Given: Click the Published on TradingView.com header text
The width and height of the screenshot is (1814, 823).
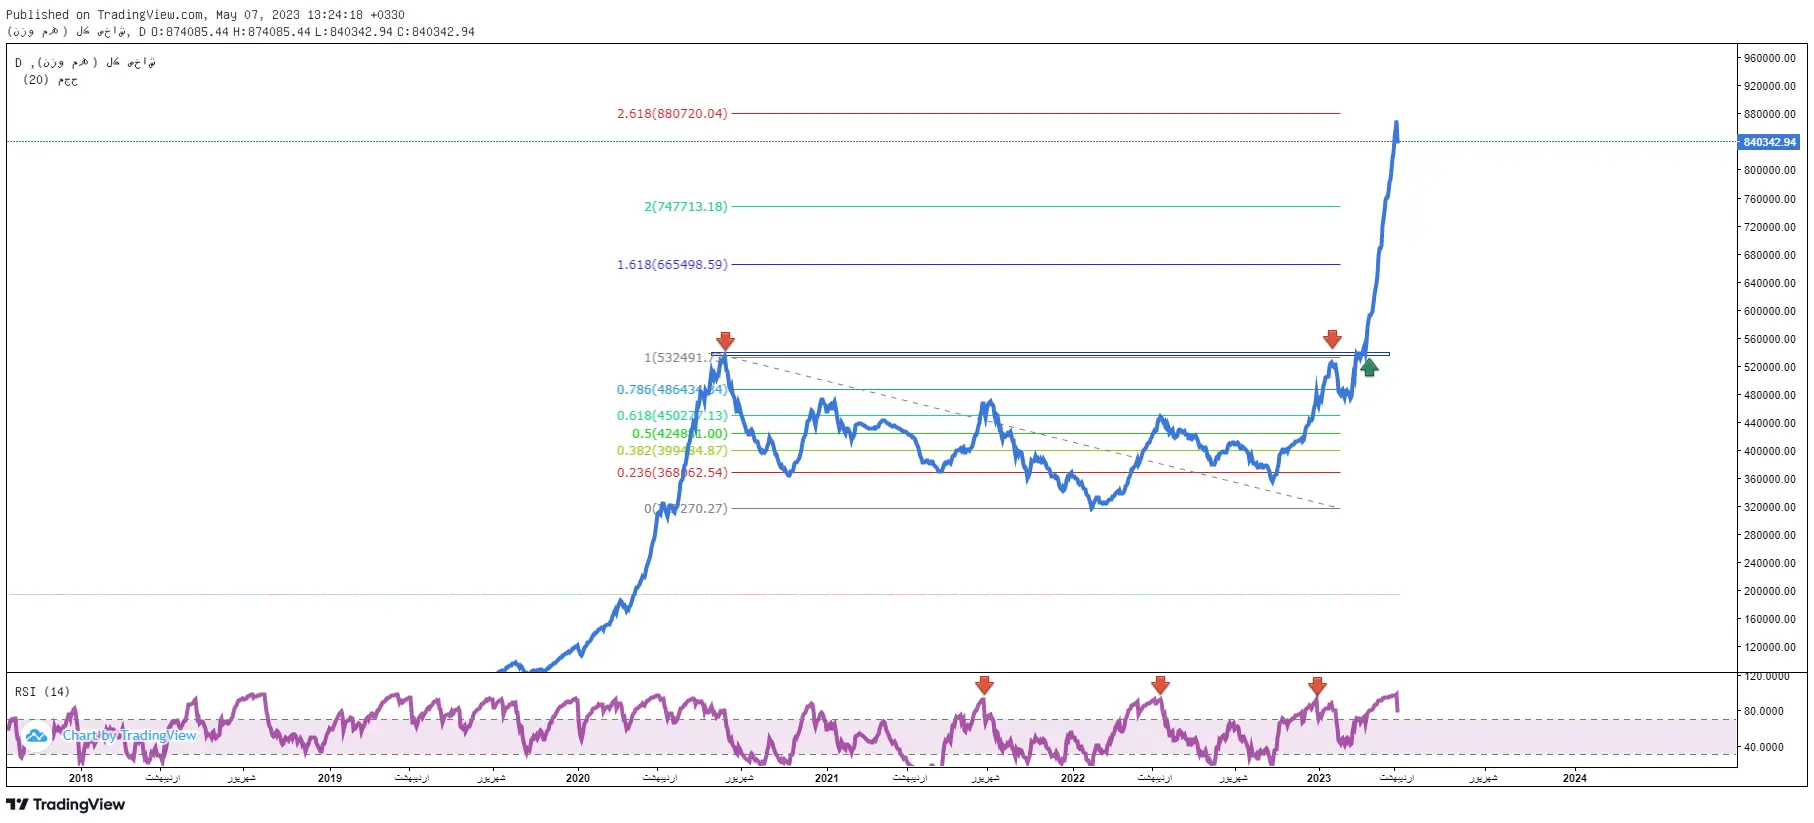Looking at the screenshot, I should (x=206, y=15).
